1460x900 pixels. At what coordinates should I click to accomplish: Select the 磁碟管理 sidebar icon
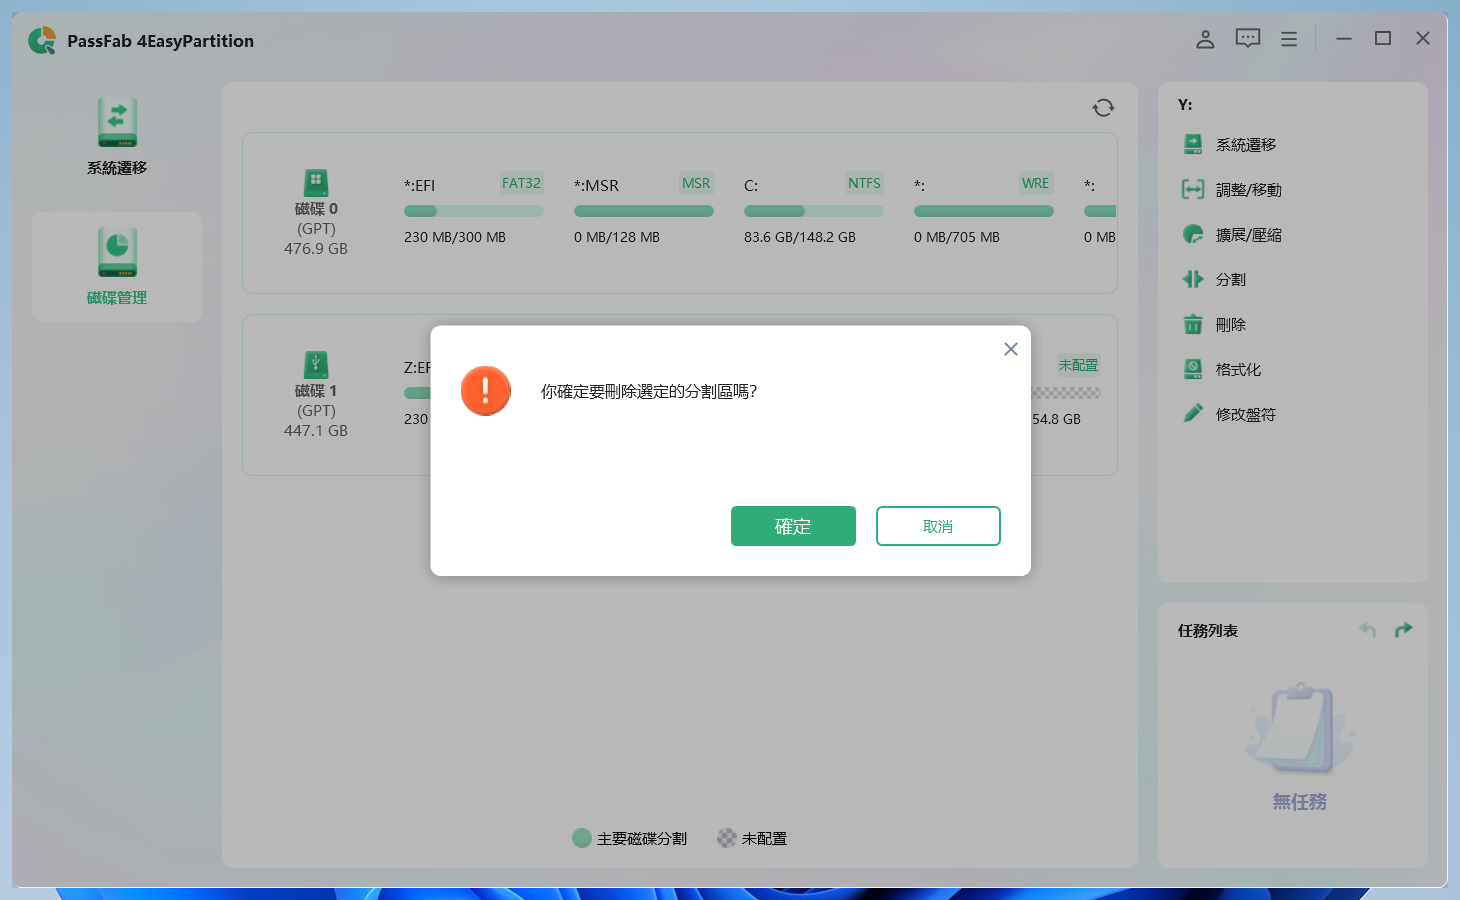point(117,265)
